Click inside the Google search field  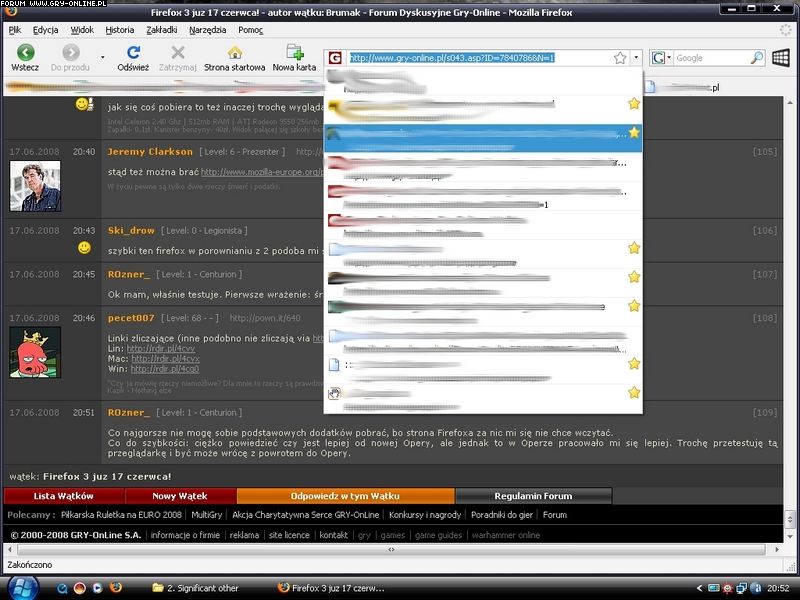click(x=708, y=58)
